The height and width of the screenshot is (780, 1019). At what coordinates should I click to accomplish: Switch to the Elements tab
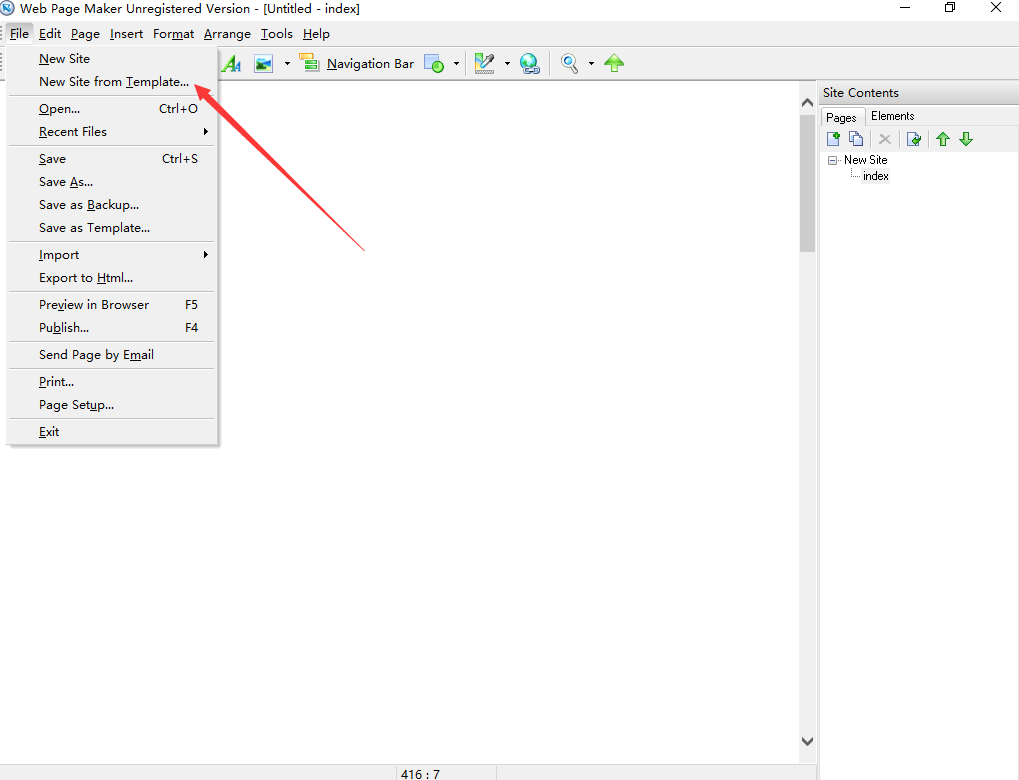(x=893, y=115)
